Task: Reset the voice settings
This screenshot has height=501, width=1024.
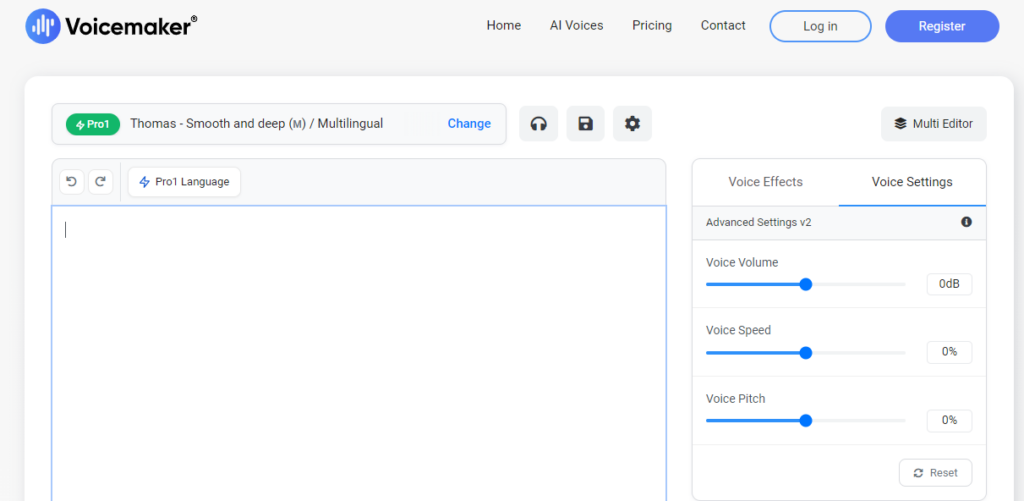Action: 935,473
